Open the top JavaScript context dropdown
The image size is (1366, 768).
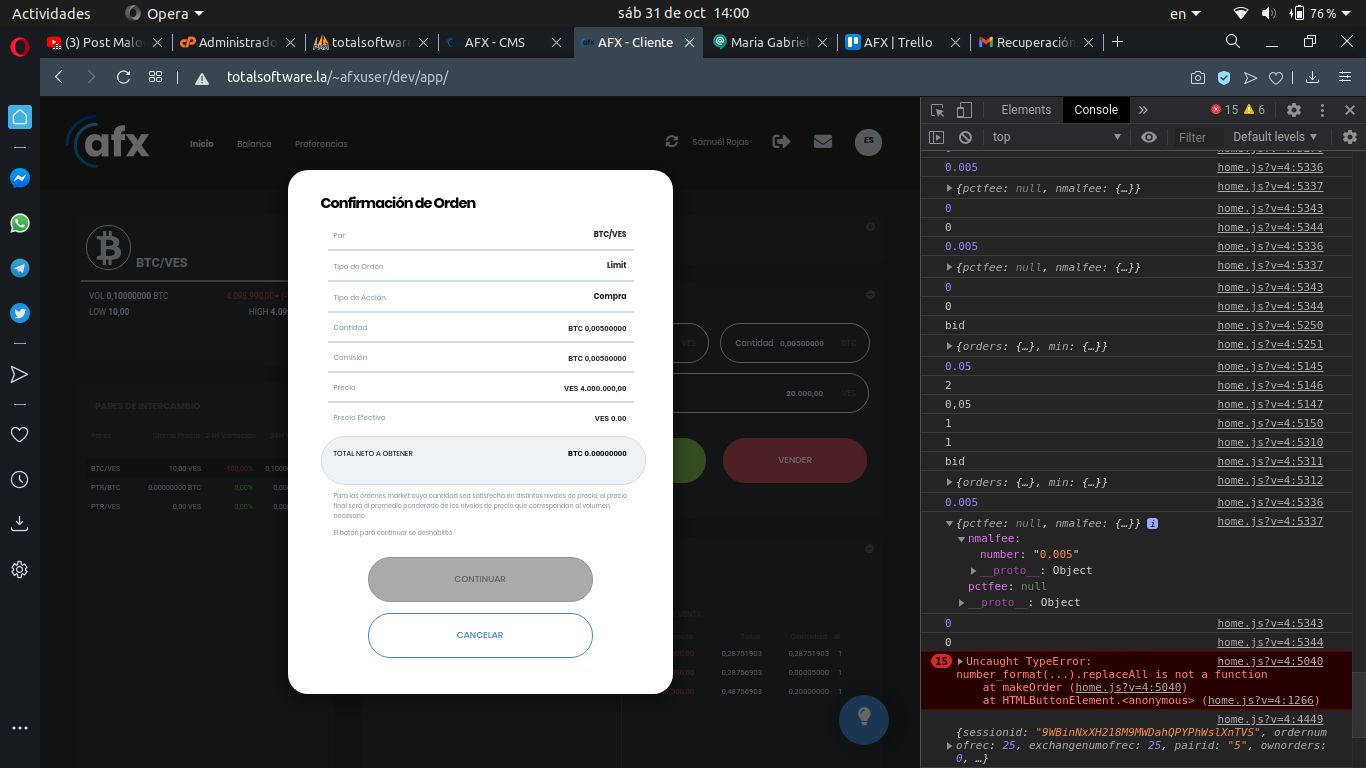1055,137
